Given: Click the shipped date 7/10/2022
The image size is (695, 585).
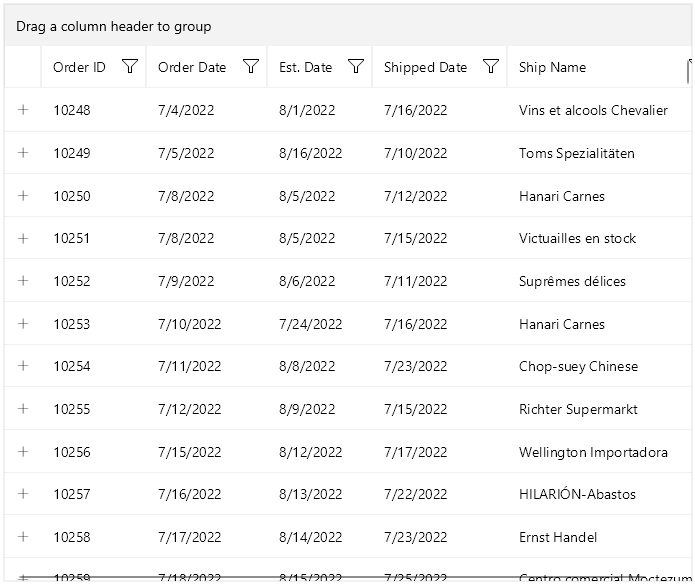Looking at the screenshot, I should (x=416, y=153).
